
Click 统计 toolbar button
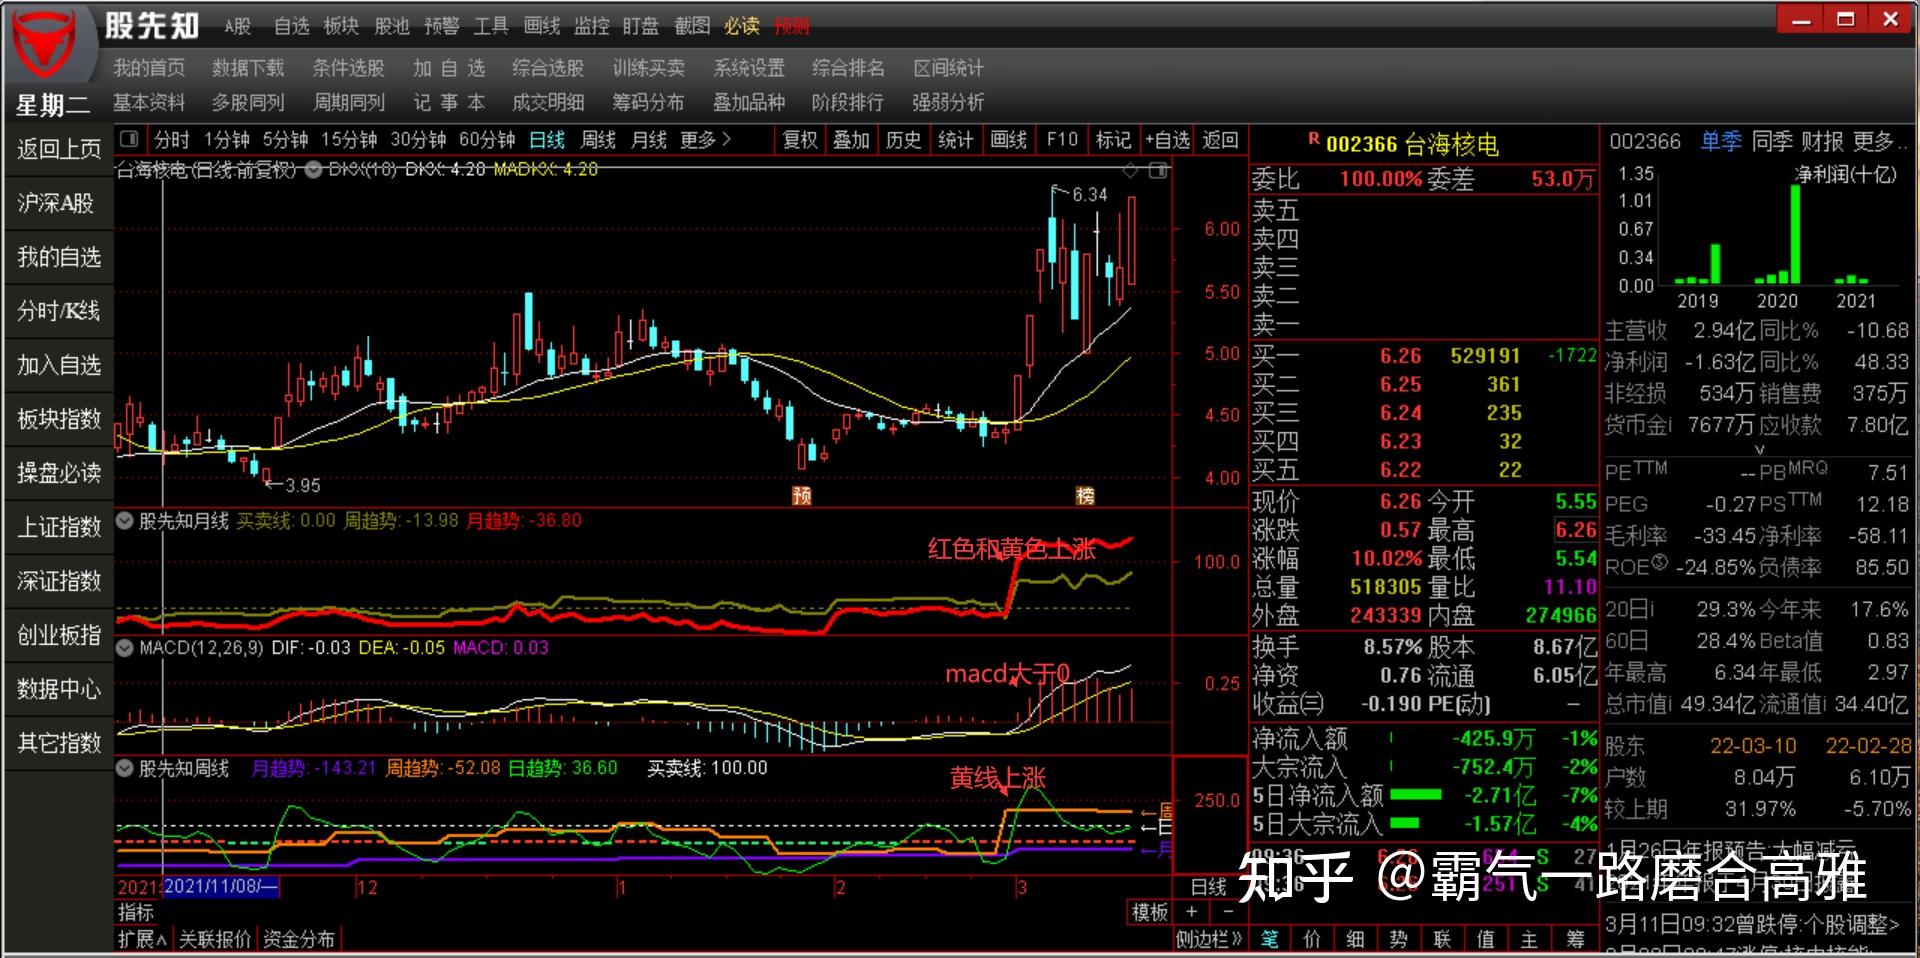956,140
